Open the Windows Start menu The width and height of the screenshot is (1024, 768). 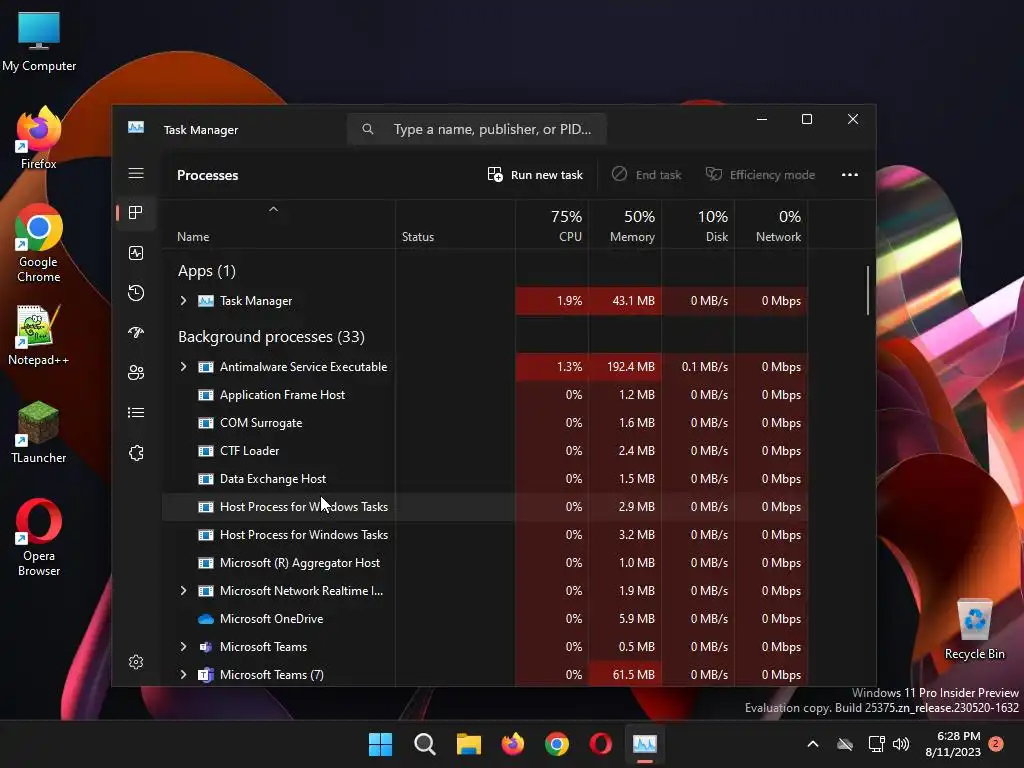(x=380, y=744)
